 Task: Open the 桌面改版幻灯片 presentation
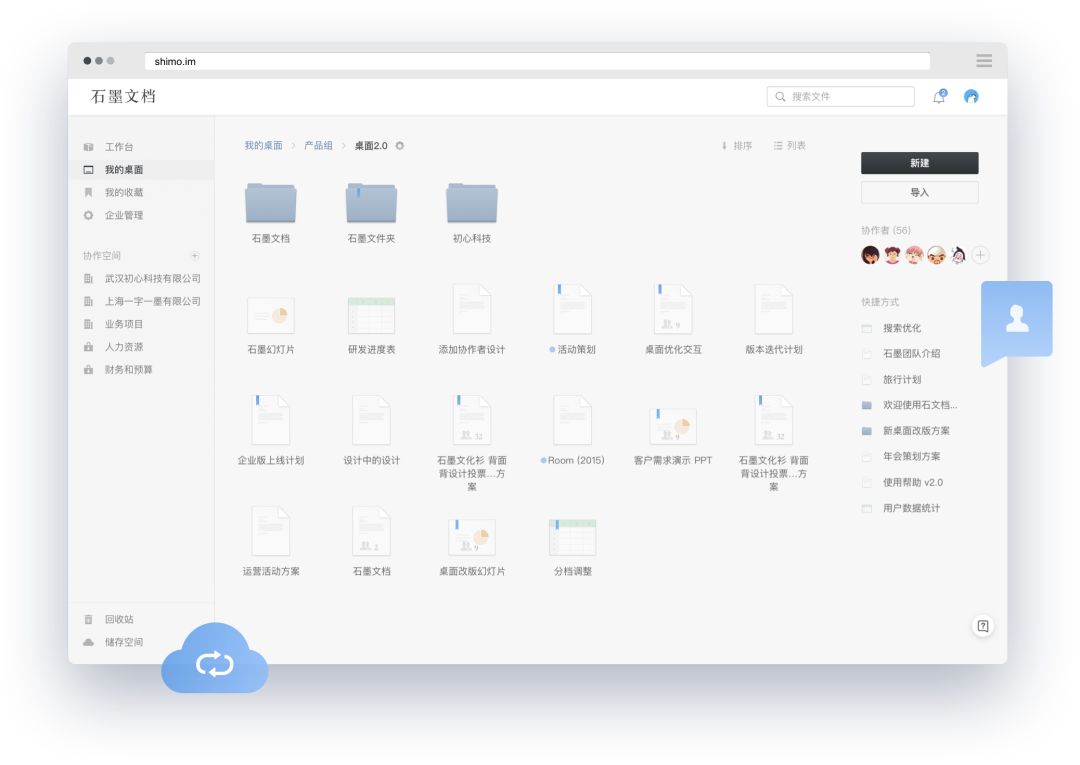pos(472,547)
